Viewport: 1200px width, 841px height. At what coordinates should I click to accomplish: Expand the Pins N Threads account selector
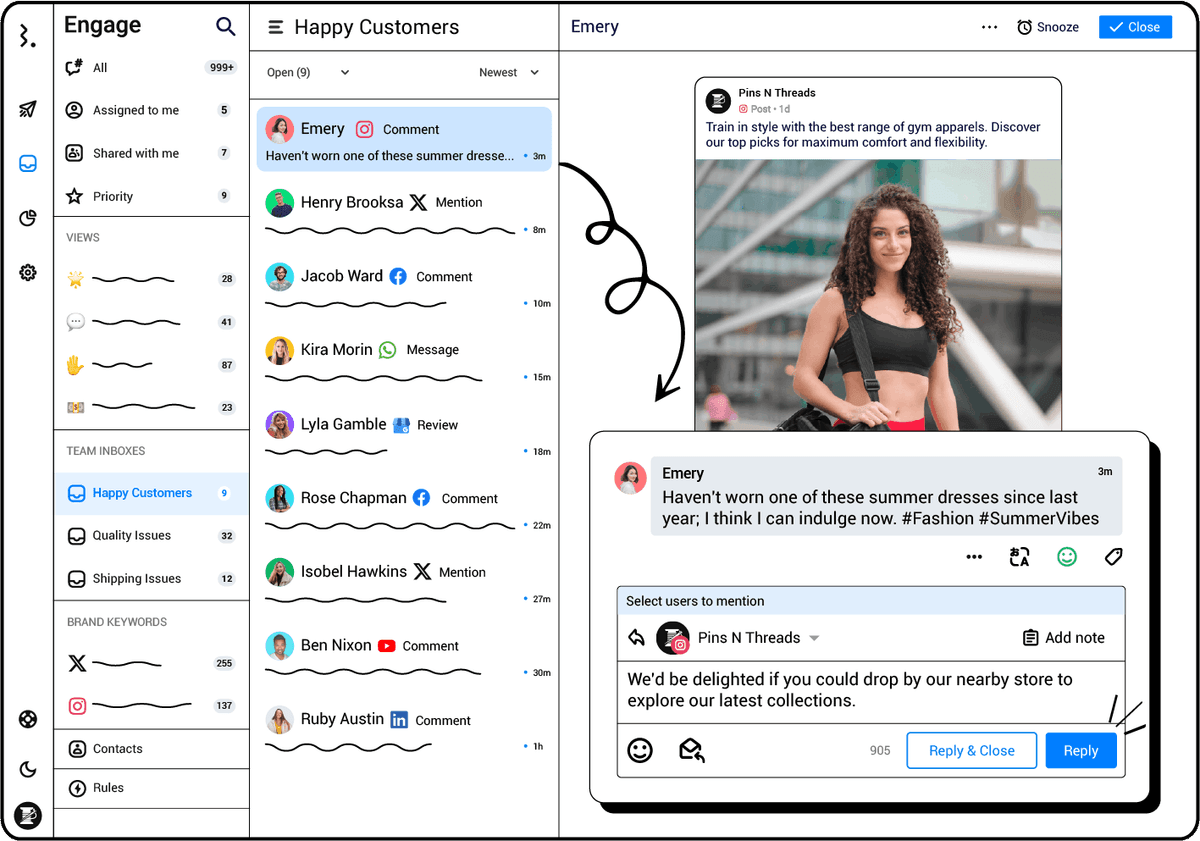point(814,638)
